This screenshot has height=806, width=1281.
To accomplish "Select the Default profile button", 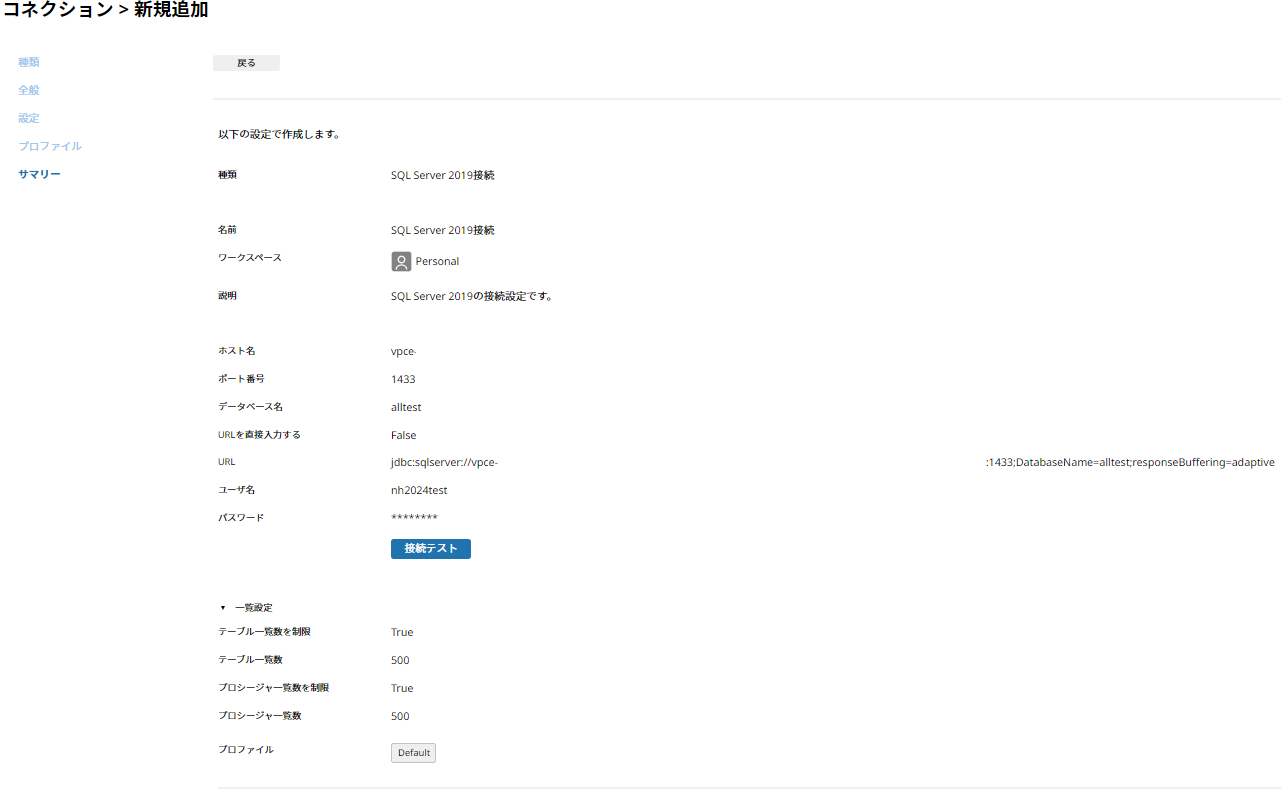I will tap(413, 753).
